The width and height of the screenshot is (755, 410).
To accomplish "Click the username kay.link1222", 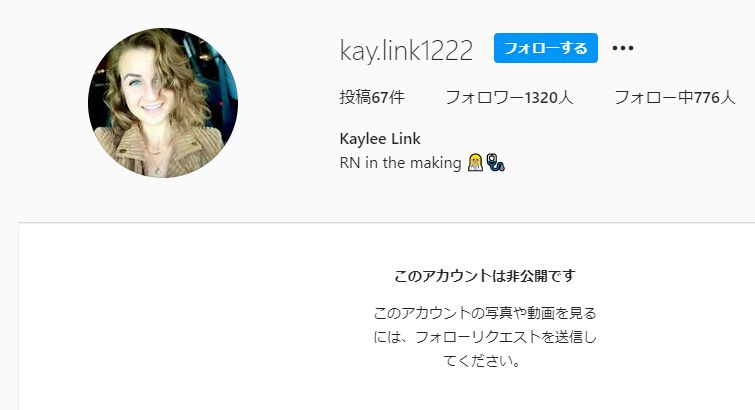I will tap(406, 50).
